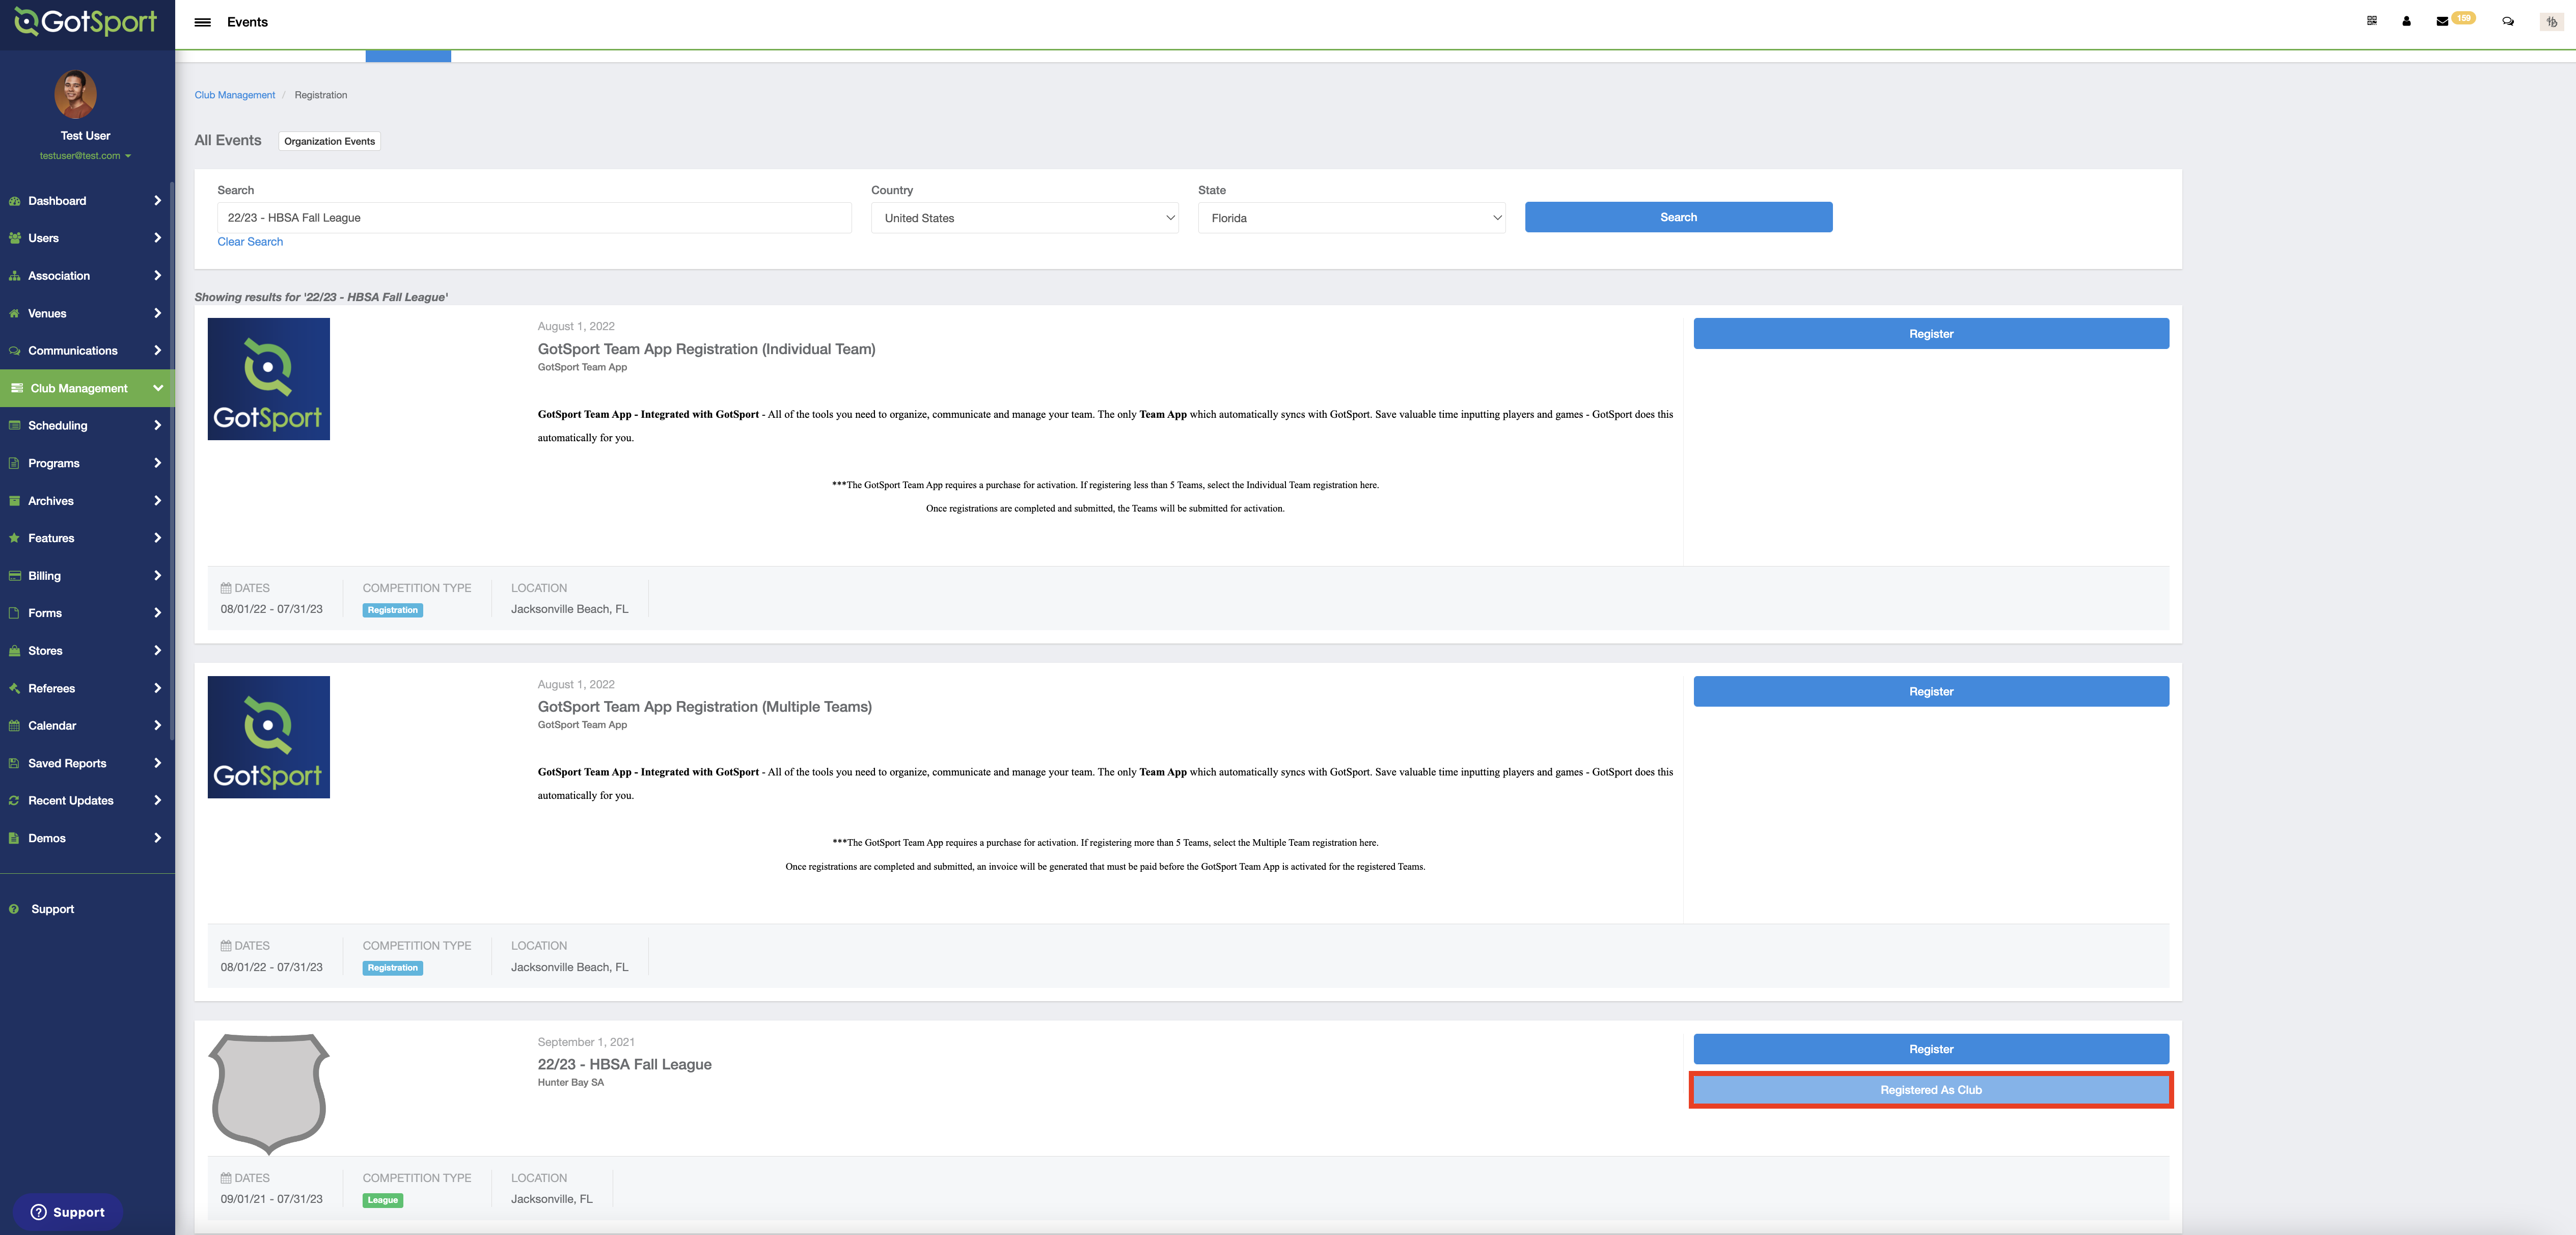
Task: Open the Programs menu item
Action: pyautogui.click(x=87, y=463)
